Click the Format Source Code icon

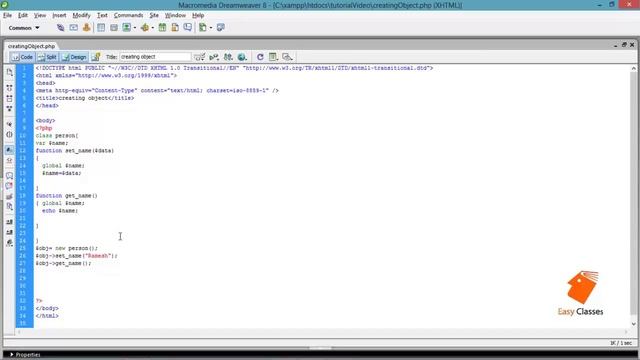(x=9, y=243)
